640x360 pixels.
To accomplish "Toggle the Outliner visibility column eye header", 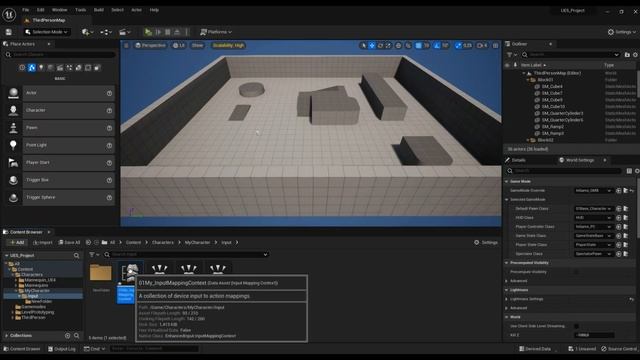I will pos(507,65).
